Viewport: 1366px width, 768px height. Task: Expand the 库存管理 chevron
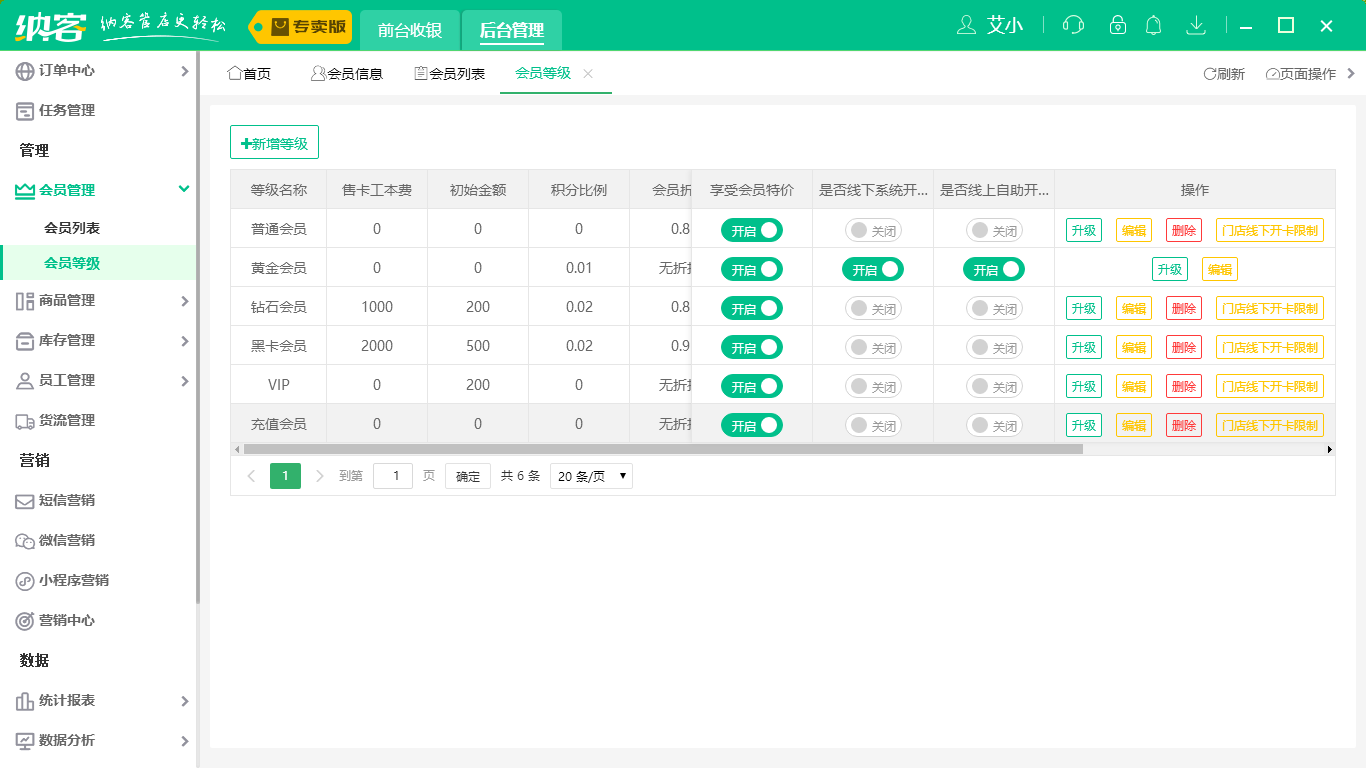(185, 341)
